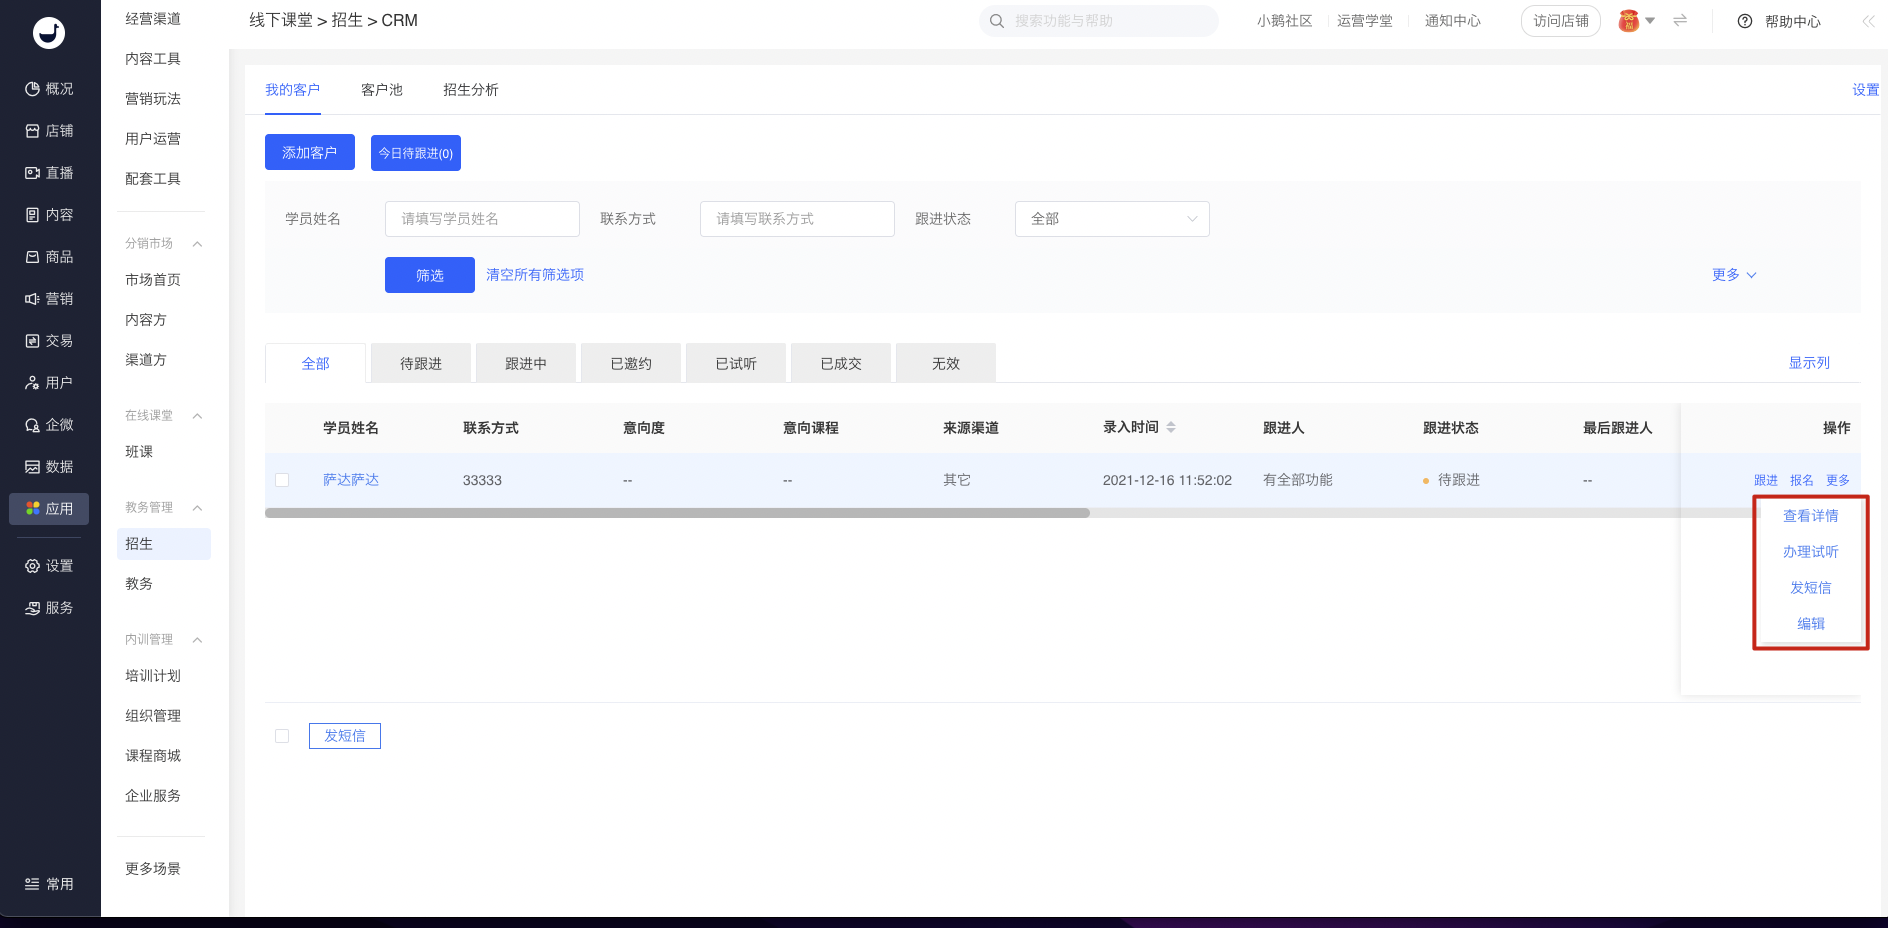Switch to the 客户池 tab
The image size is (1888, 928).
[x=382, y=90]
